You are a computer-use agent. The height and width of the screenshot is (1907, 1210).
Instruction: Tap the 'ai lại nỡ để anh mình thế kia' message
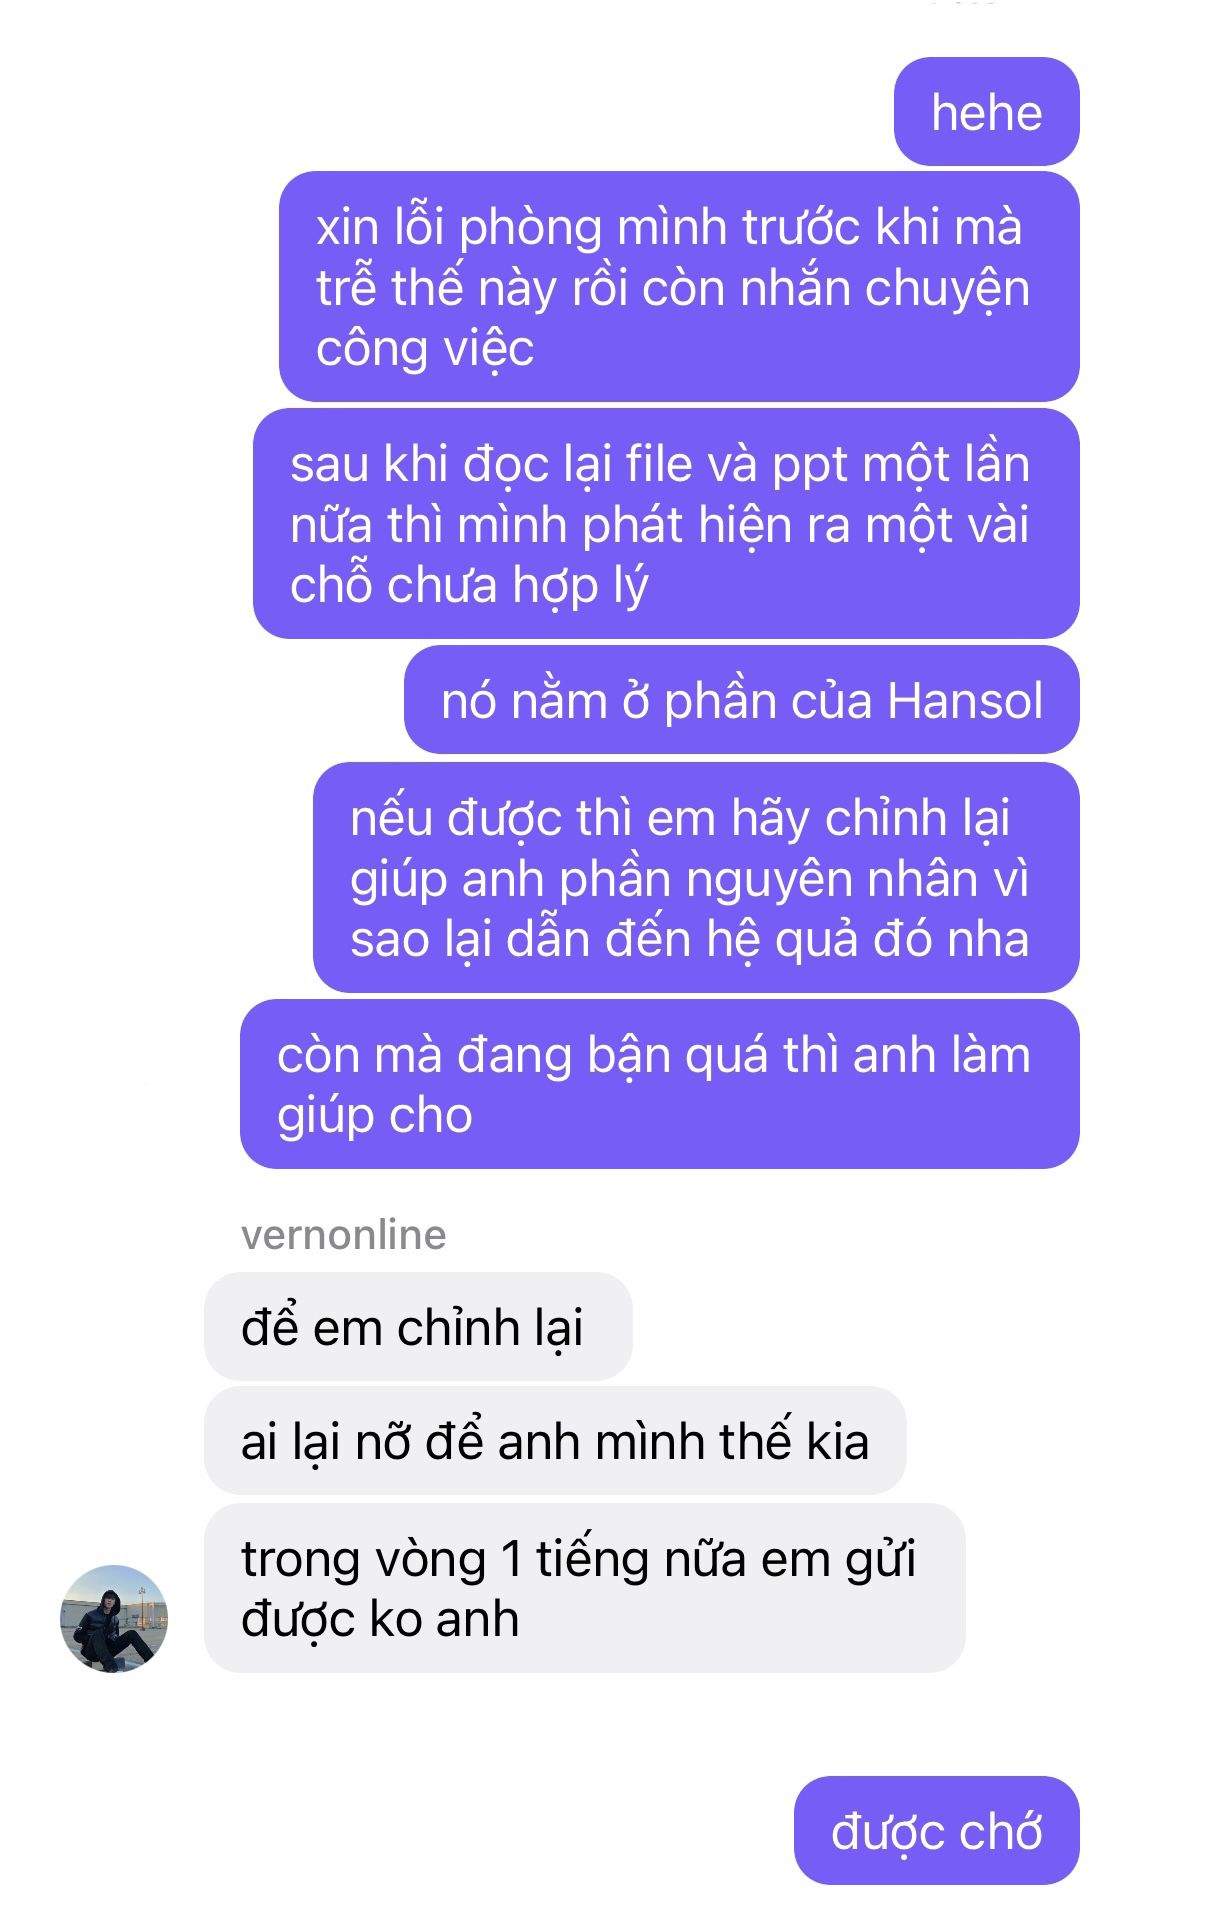point(555,1441)
